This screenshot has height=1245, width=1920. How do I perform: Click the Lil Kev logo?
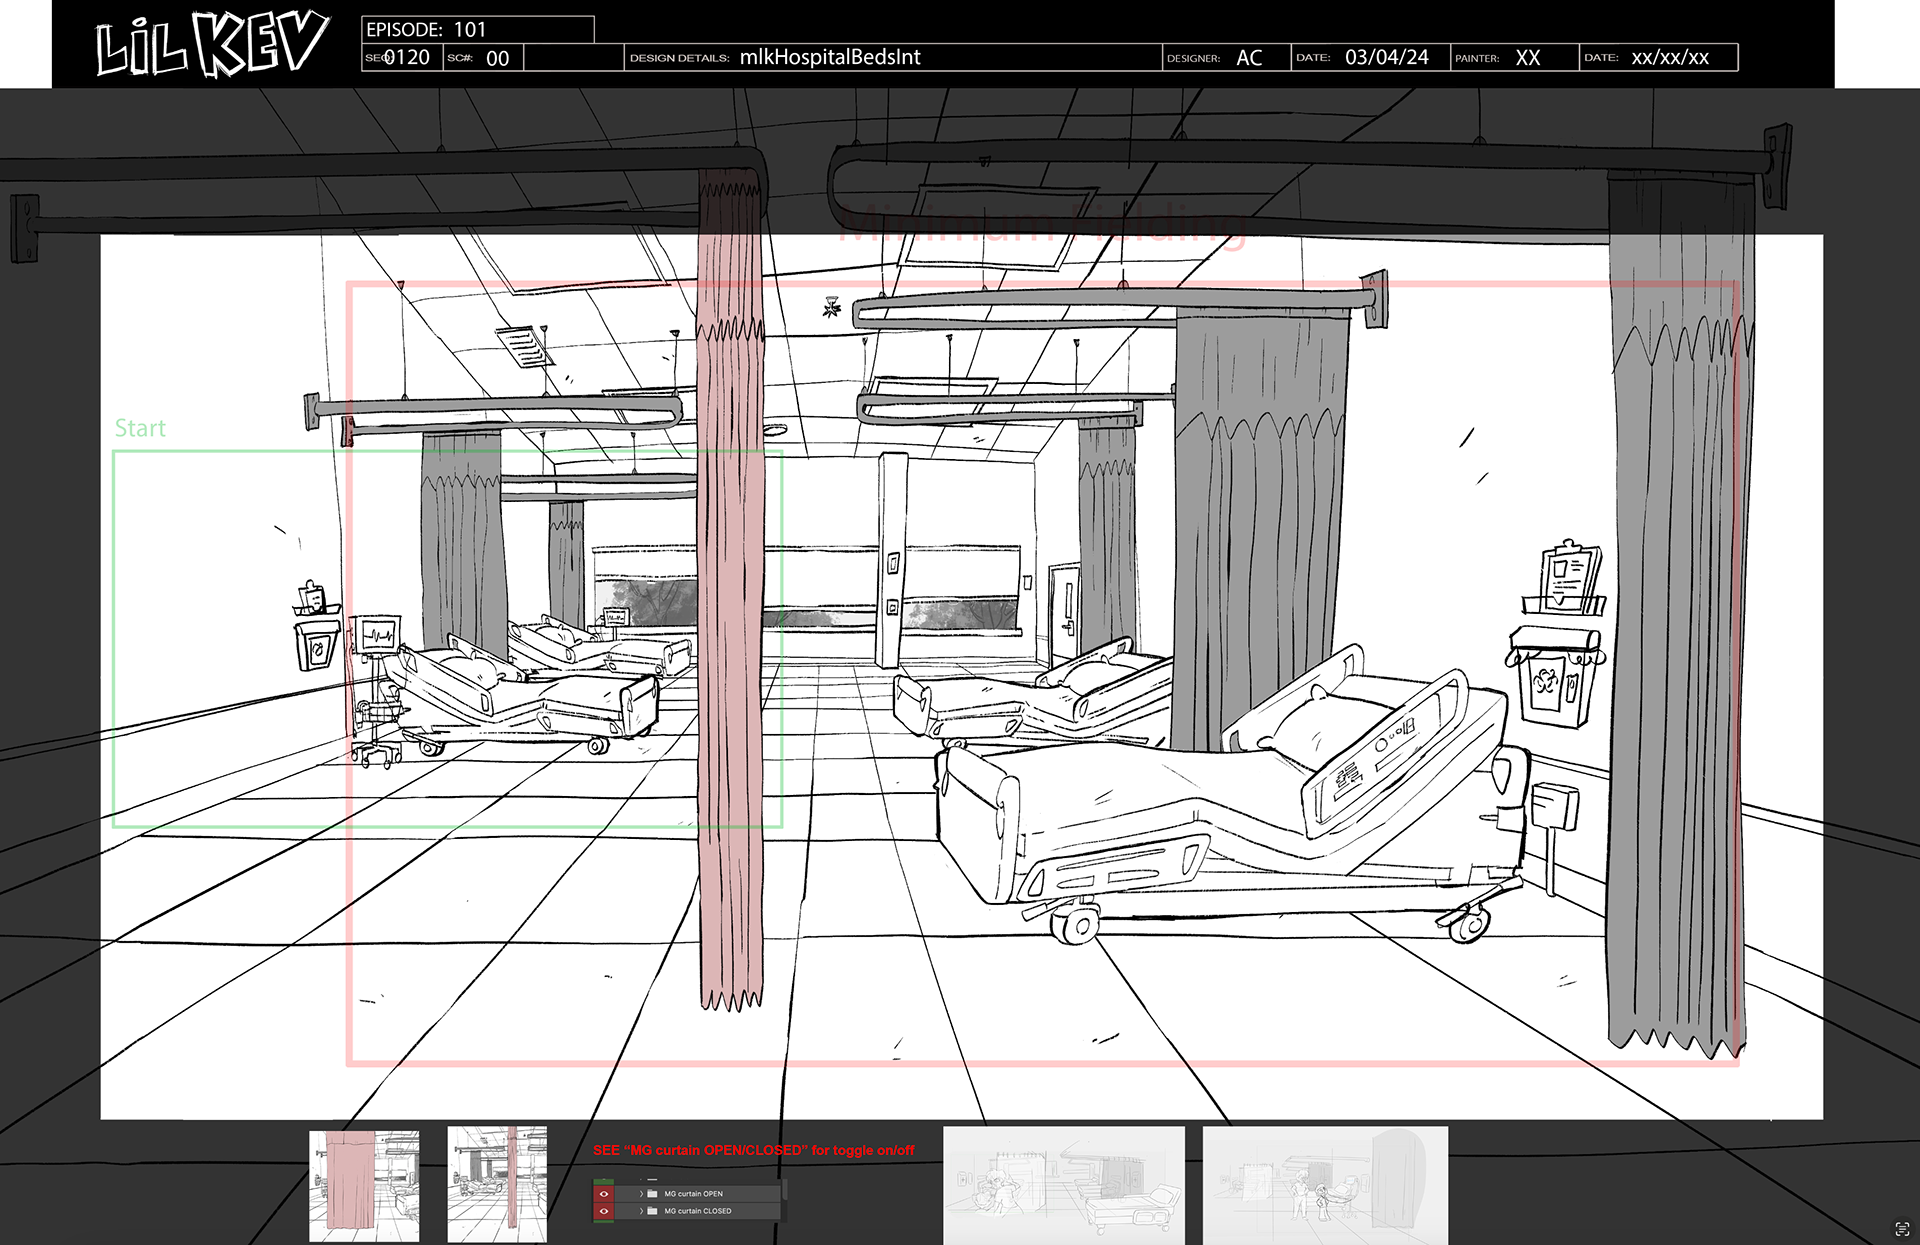click(x=211, y=45)
